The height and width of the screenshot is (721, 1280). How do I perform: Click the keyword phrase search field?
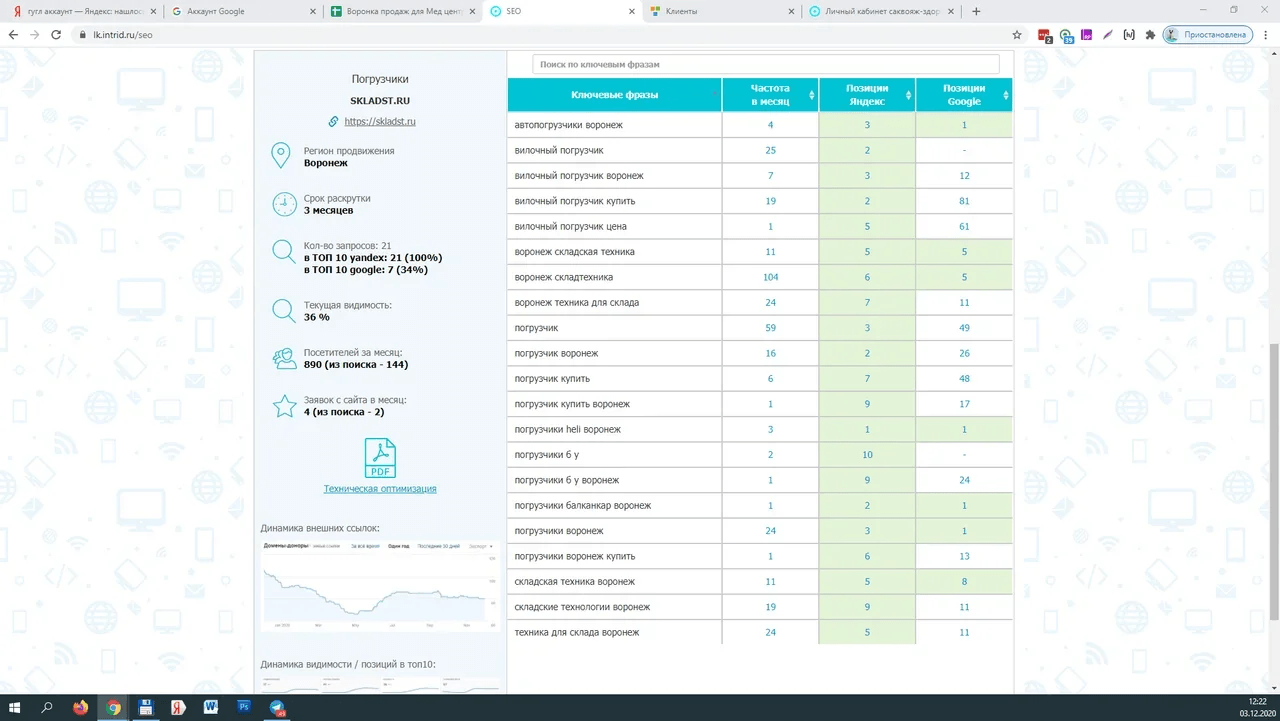[x=765, y=64]
